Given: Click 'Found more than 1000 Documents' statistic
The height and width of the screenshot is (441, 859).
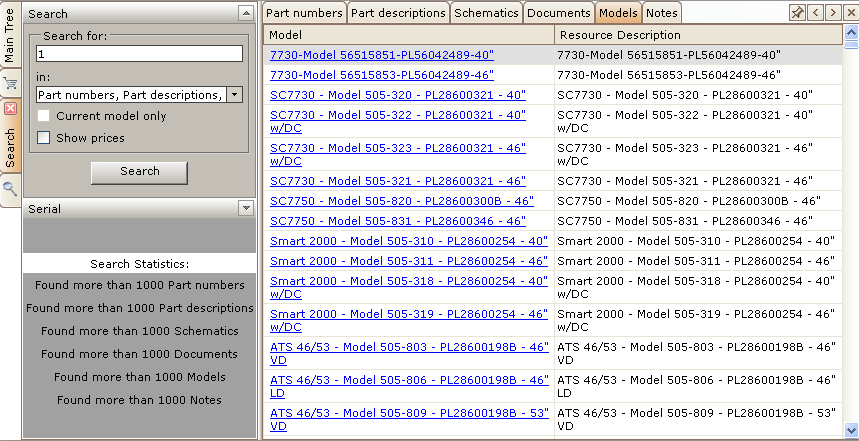Looking at the screenshot, I should point(140,354).
